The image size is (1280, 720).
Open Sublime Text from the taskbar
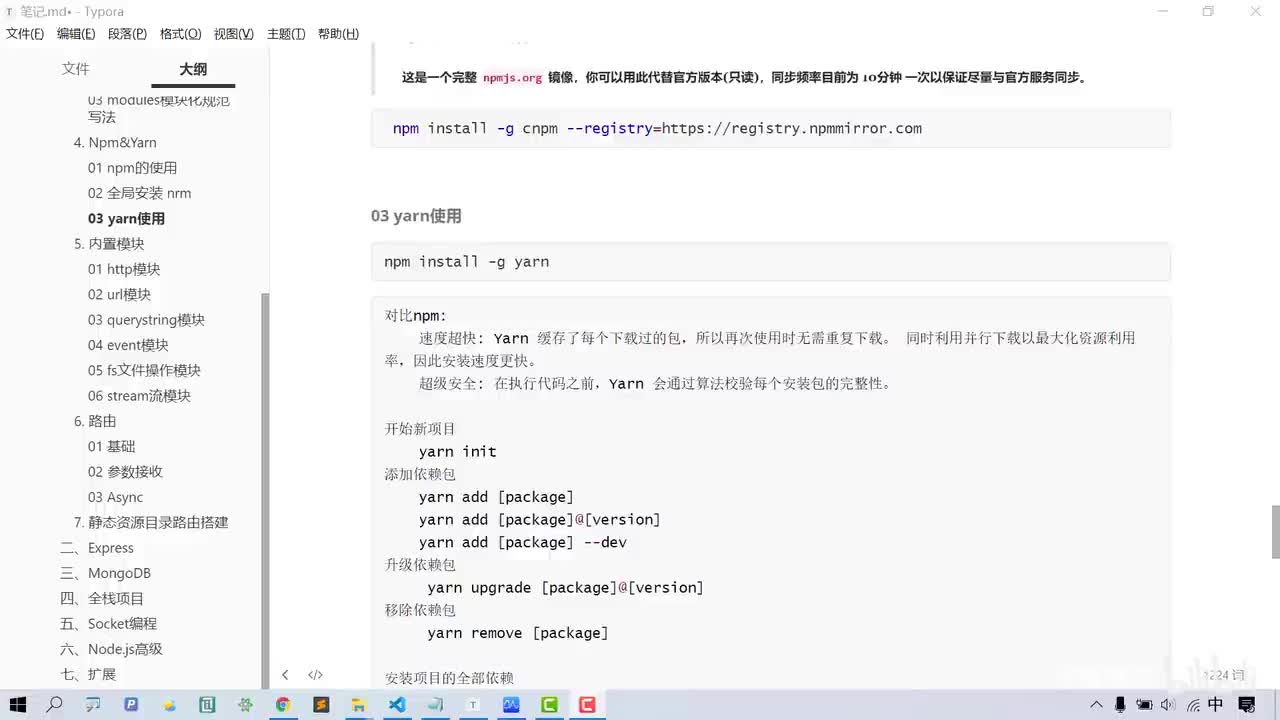click(321, 705)
